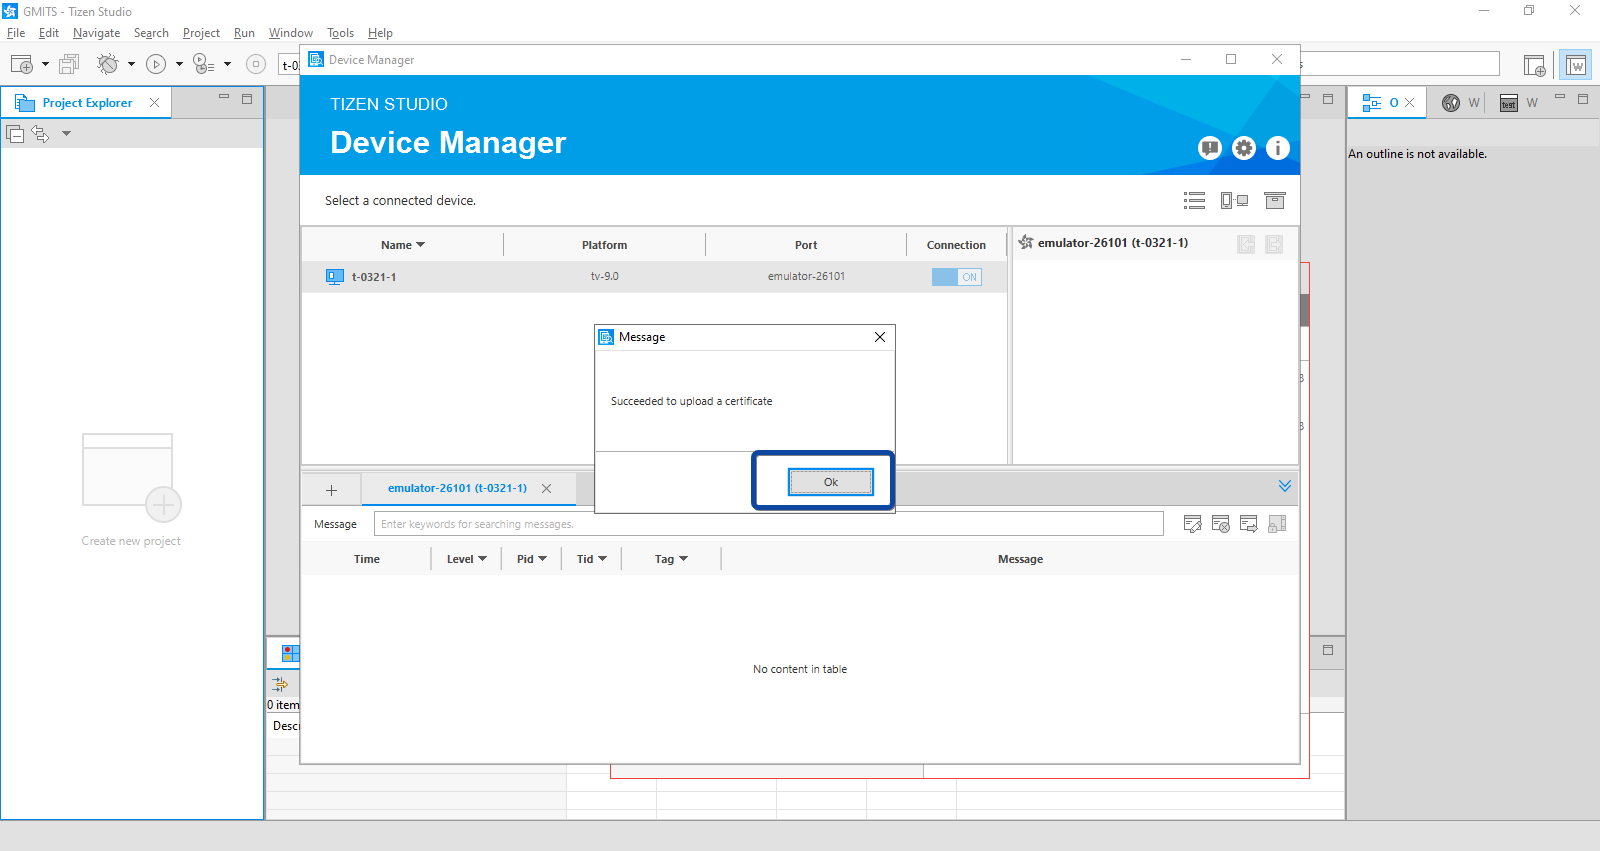Open the File menu
The image size is (1600, 851).
[x=16, y=33]
